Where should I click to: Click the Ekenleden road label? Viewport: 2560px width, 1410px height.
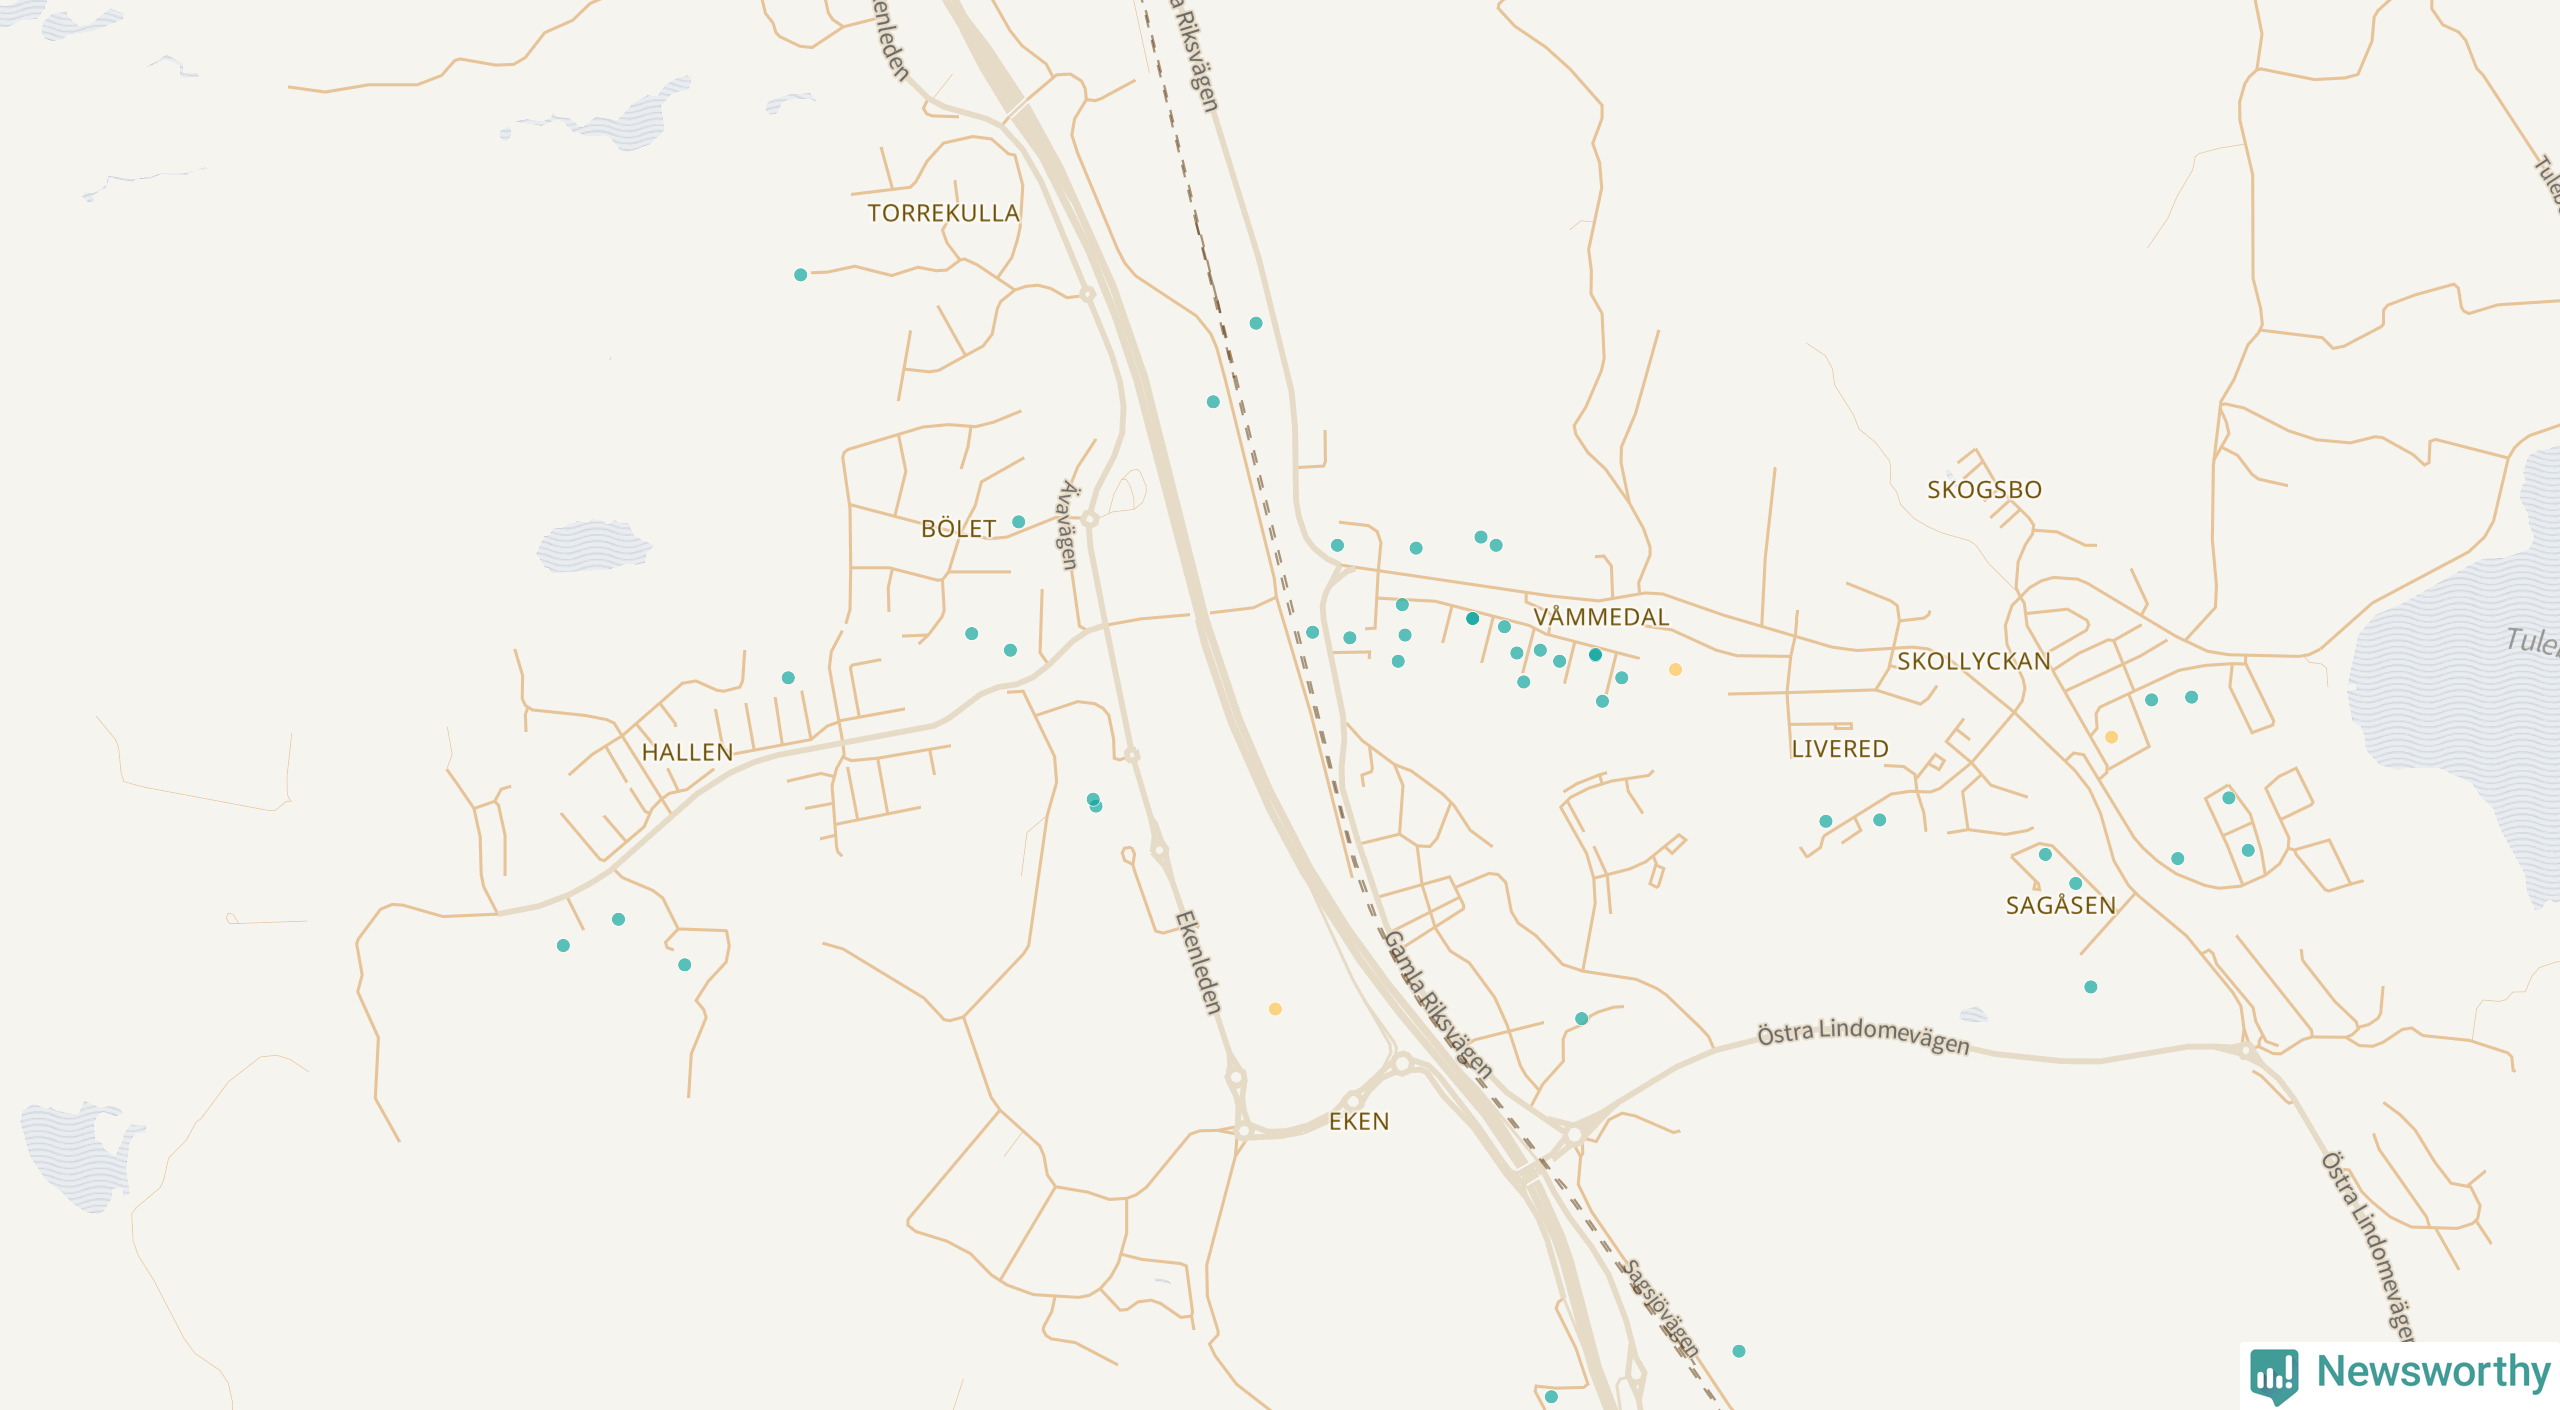click(1198, 962)
